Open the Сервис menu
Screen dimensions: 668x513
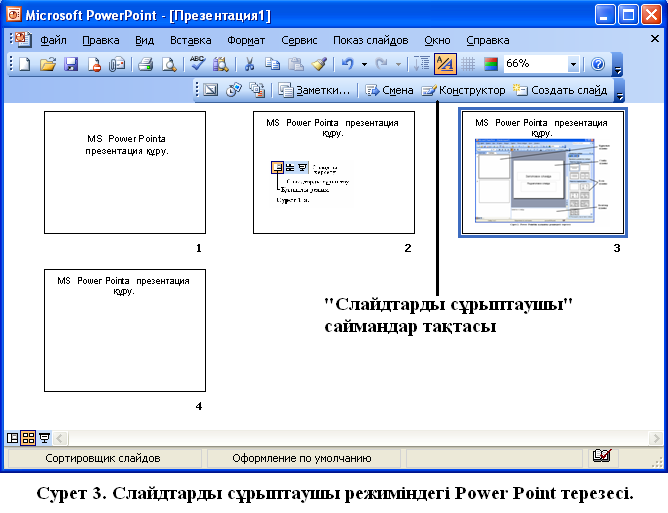[x=299, y=40]
